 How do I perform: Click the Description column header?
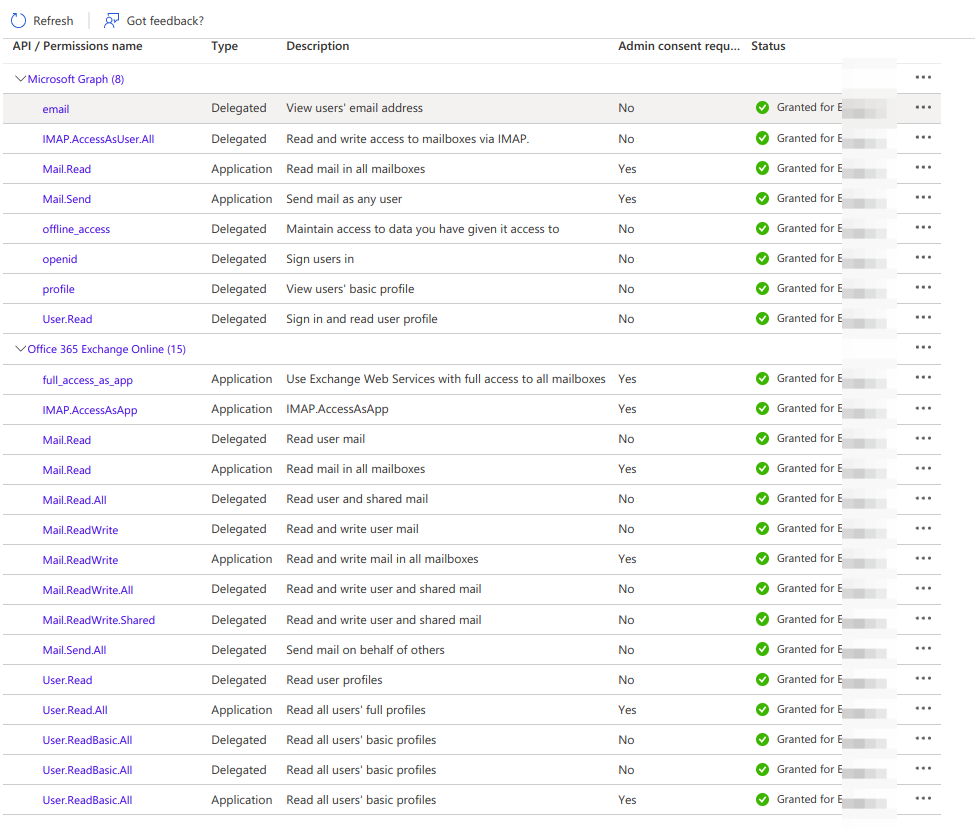(318, 46)
